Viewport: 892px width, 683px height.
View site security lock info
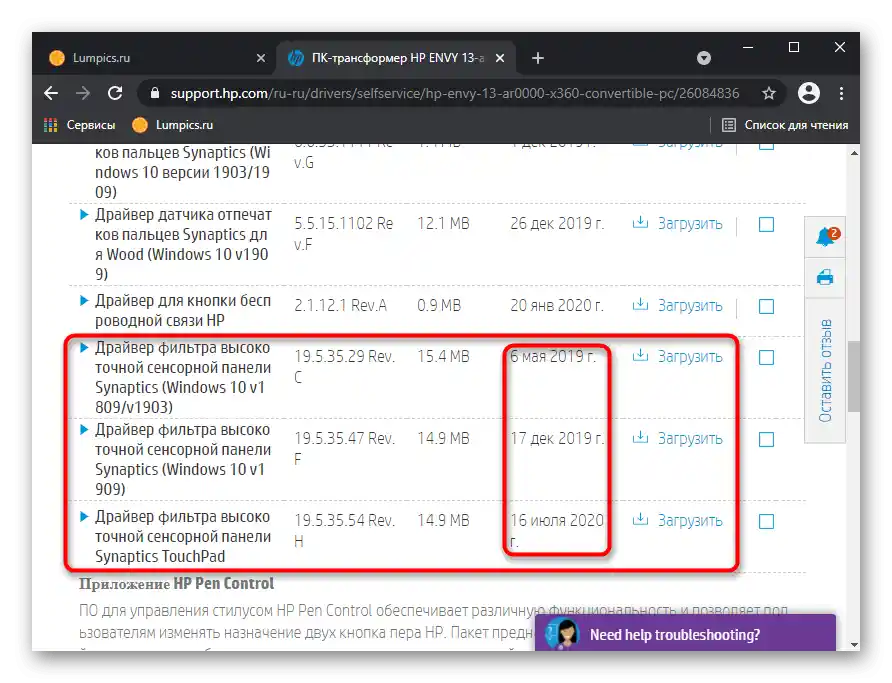click(x=154, y=93)
